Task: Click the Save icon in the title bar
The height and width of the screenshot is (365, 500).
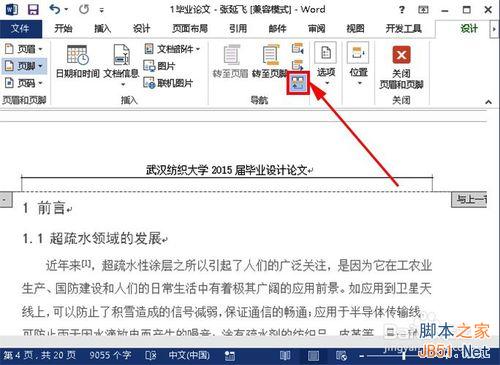Action: (x=33, y=9)
